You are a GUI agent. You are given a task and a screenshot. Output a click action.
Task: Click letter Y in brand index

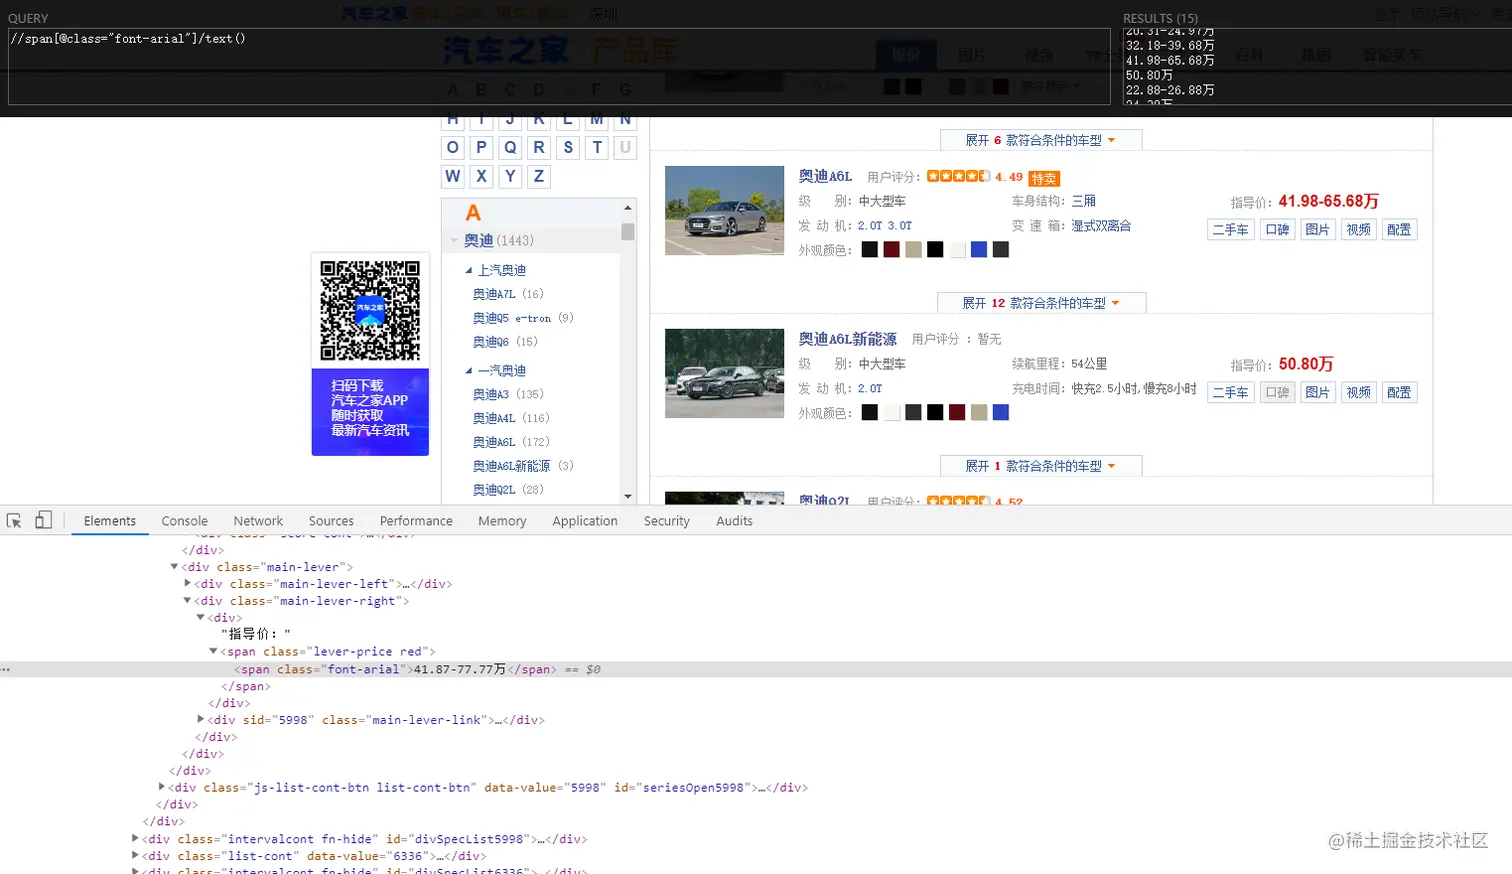click(510, 176)
